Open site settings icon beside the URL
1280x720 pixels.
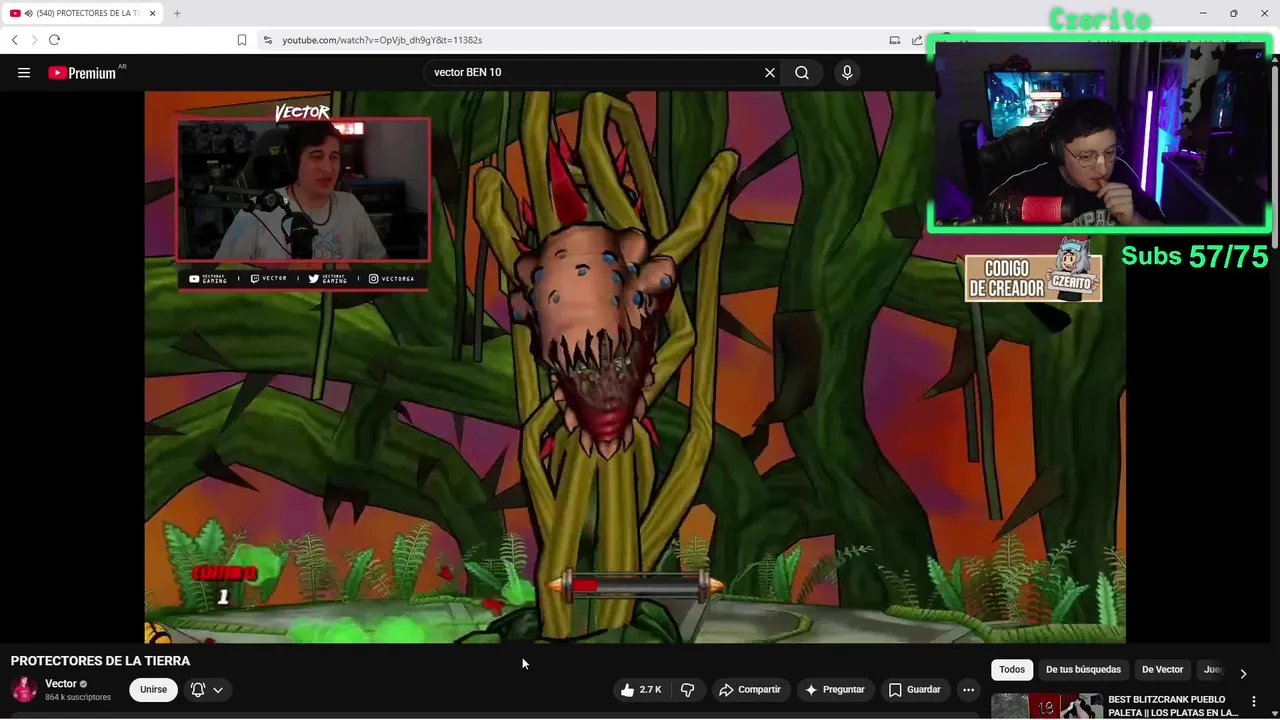tap(267, 40)
